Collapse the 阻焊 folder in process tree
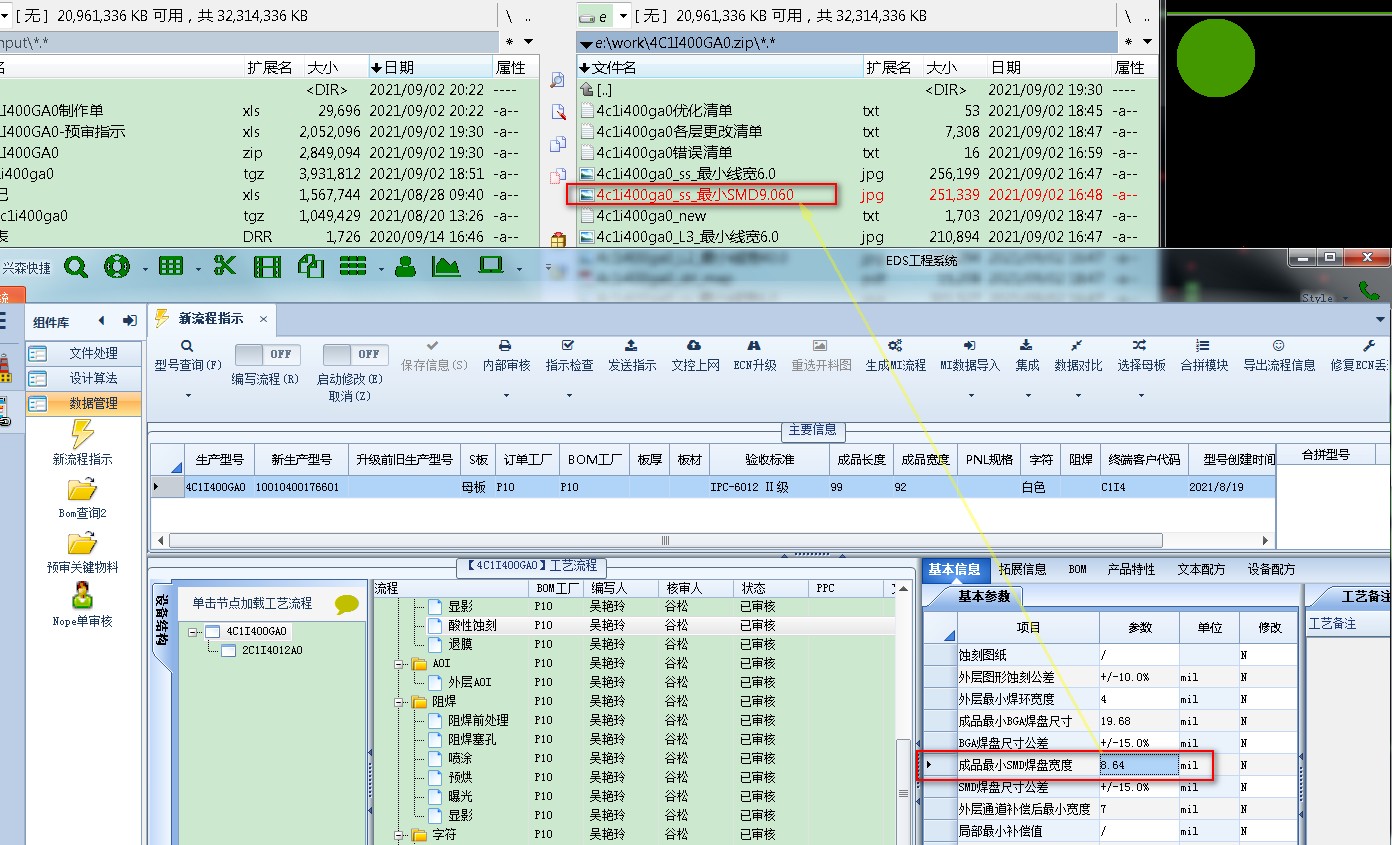Image resolution: width=1392 pixels, height=845 pixels. [x=399, y=701]
